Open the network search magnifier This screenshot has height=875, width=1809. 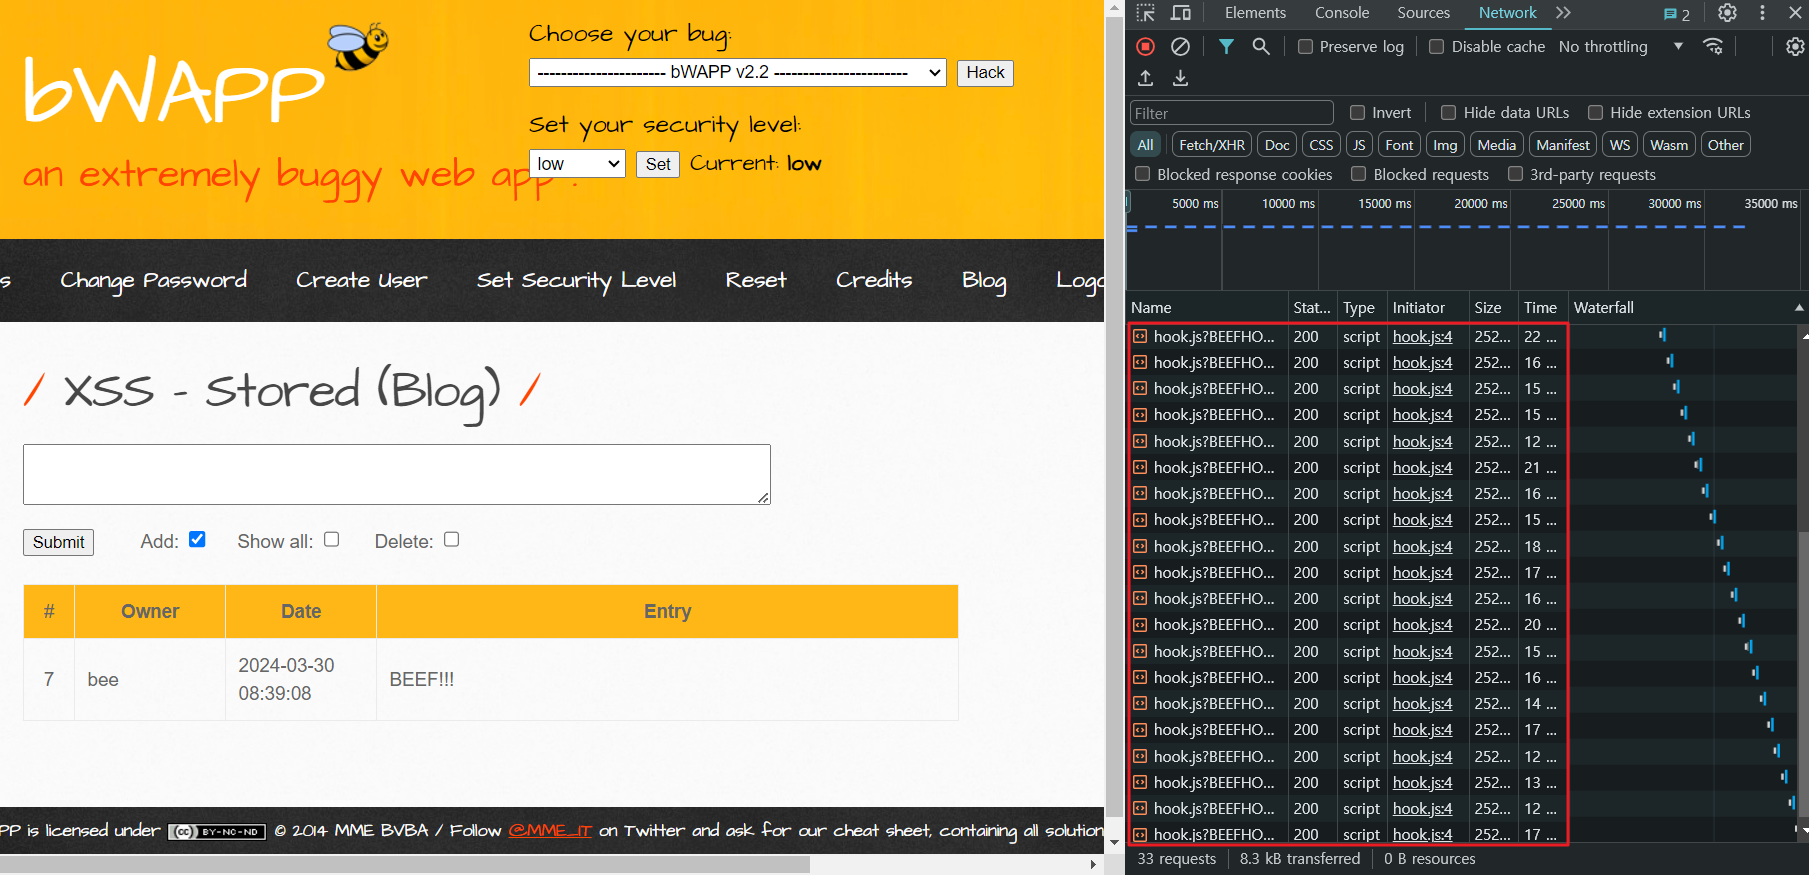pyautogui.click(x=1261, y=46)
